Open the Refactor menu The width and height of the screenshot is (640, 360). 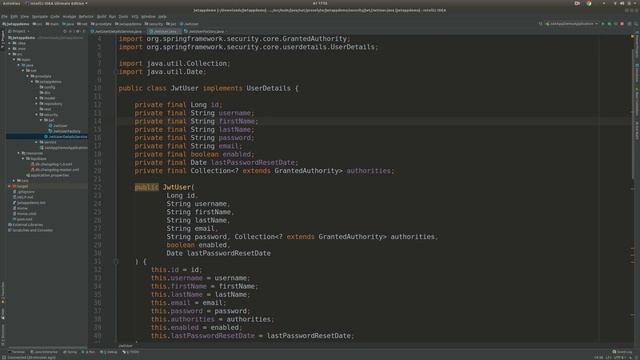tap(86, 17)
